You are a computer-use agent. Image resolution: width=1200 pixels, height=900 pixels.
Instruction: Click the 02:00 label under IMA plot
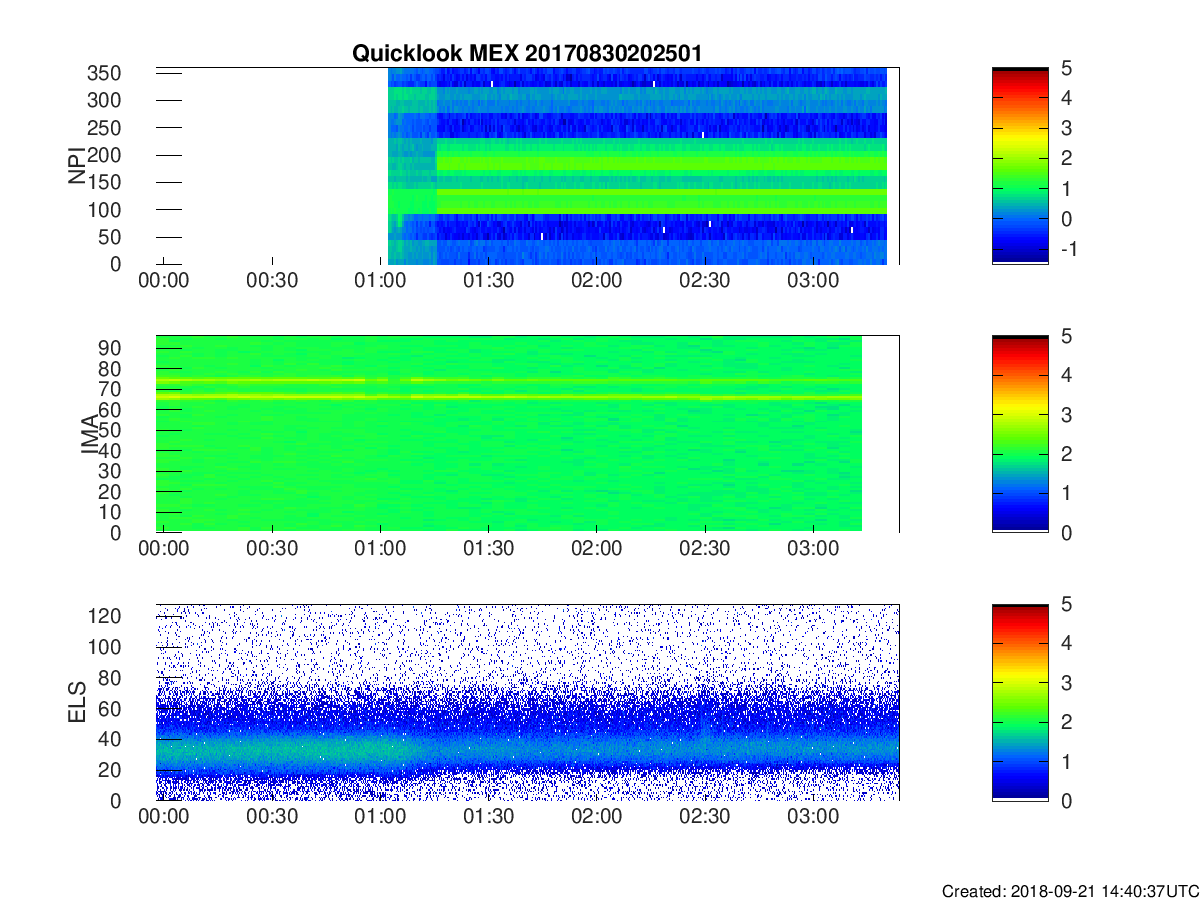click(x=597, y=549)
